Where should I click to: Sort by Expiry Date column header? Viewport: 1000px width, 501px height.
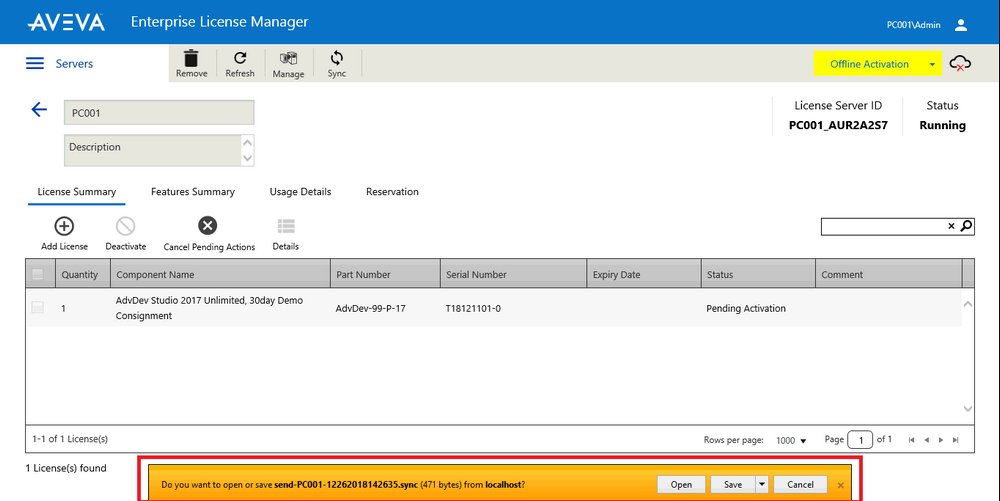644,274
